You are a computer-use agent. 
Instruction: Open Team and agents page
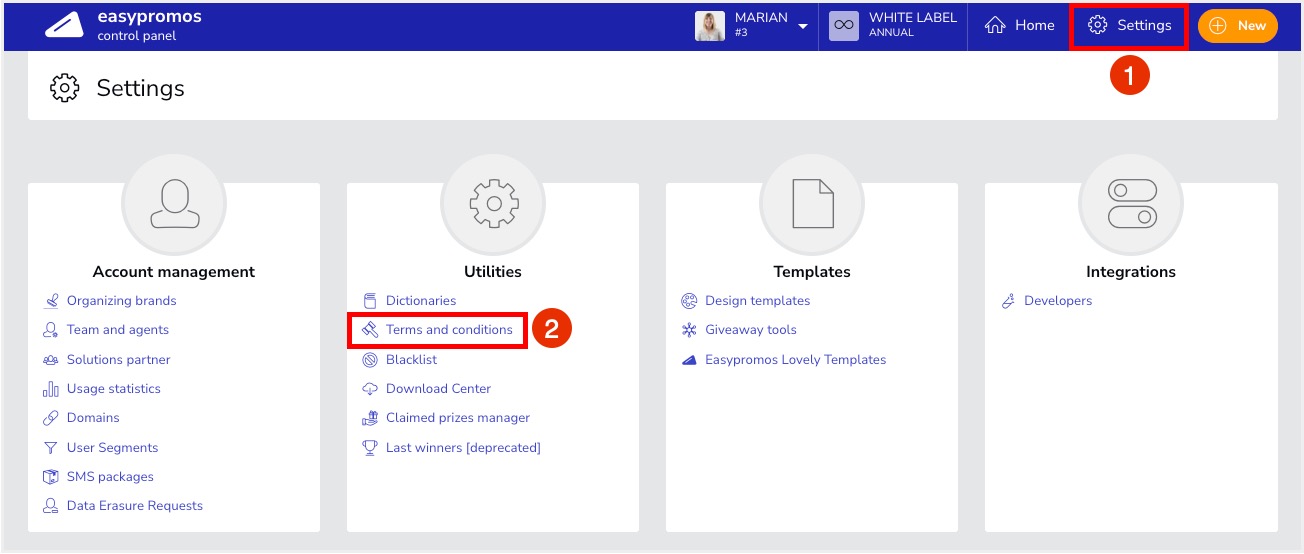117,330
